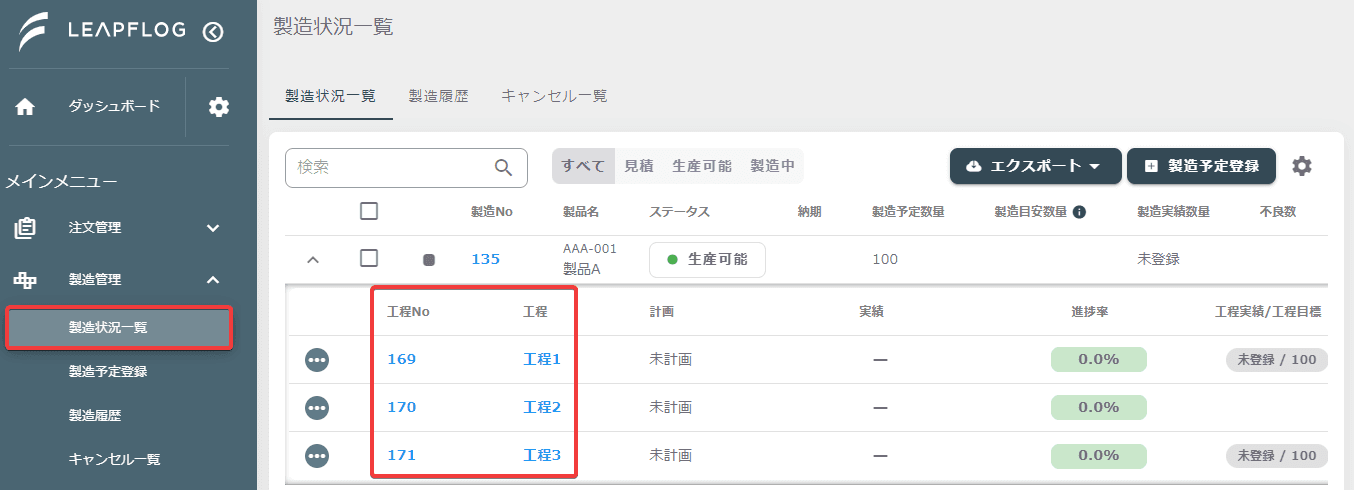This screenshot has height=490, width=1354.
Task: Open キャンセル一覧 in the sidebar
Action: click(114, 459)
